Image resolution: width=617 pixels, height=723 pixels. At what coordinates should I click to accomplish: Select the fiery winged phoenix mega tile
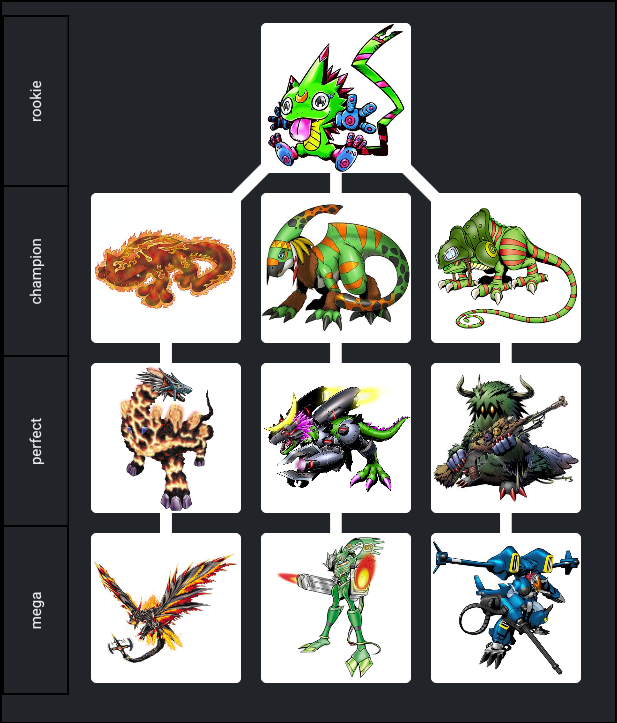click(x=166, y=608)
